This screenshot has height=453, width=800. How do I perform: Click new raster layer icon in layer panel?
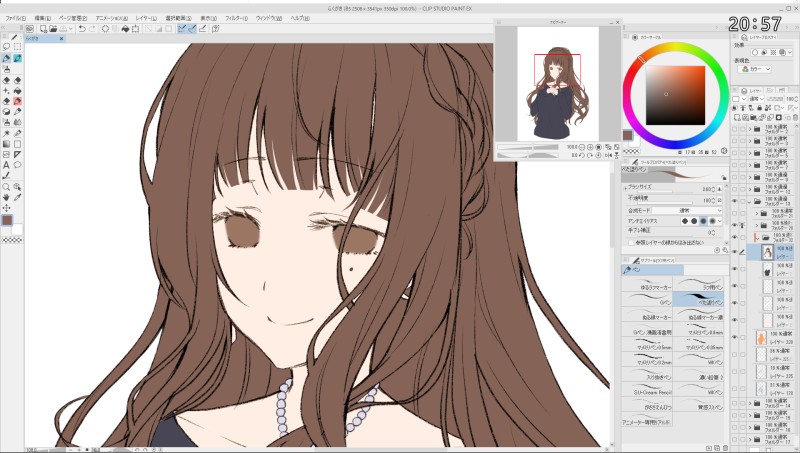click(x=735, y=118)
